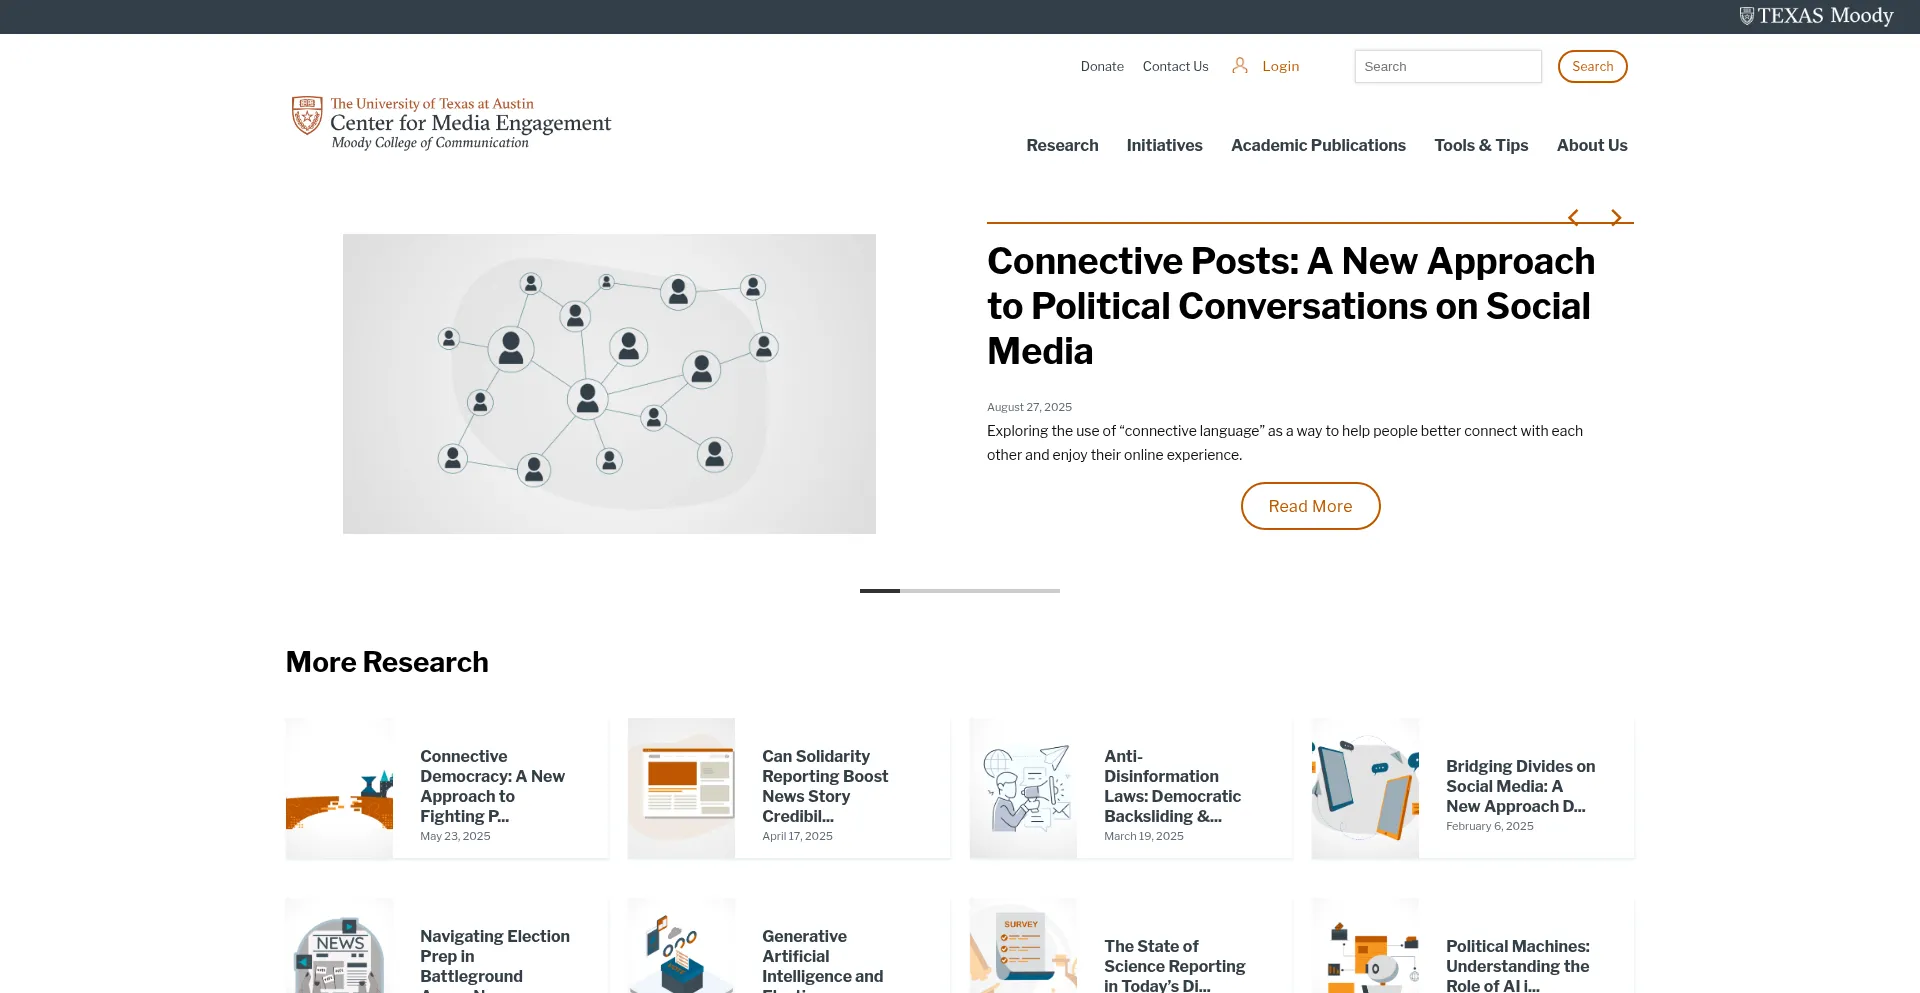Click the user profile icon beside Login
The width and height of the screenshot is (1920, 993).
pos(1240,66)
